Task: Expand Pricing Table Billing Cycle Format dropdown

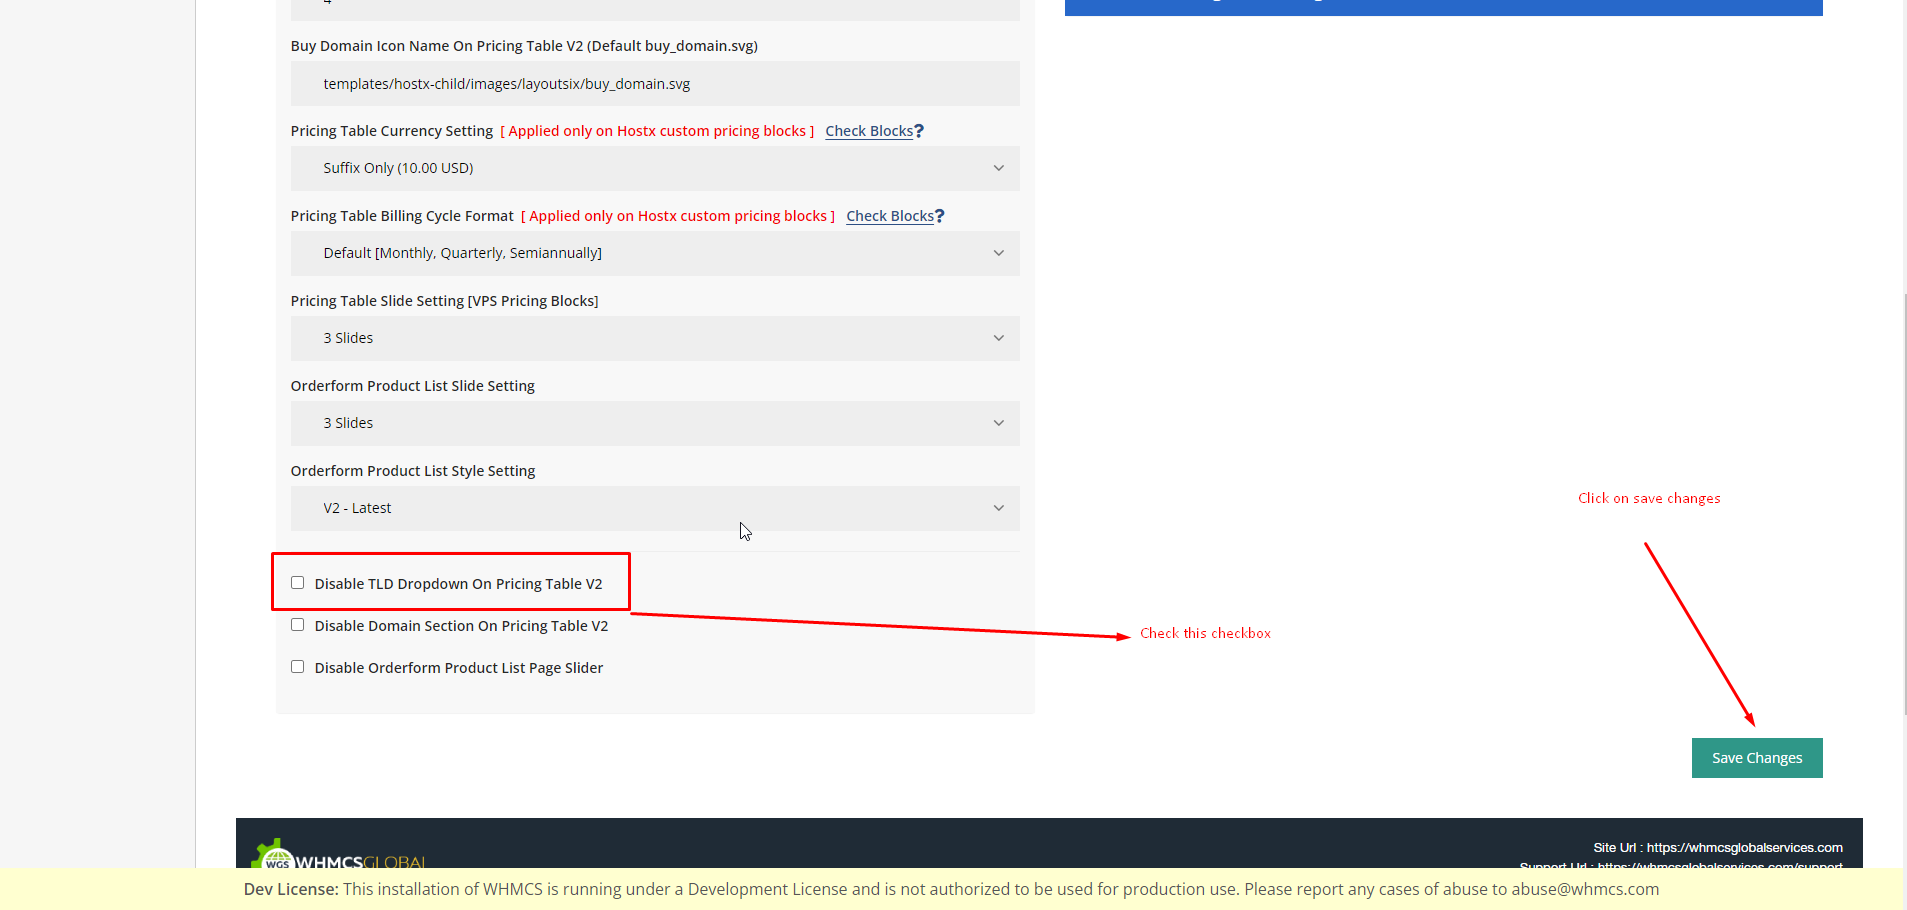Action: click(x=655, y=253)
